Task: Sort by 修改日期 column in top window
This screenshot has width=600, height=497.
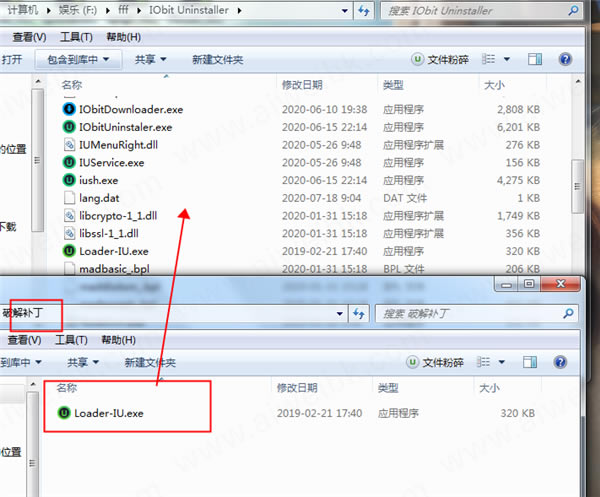Action: click(x=302, y=85)
